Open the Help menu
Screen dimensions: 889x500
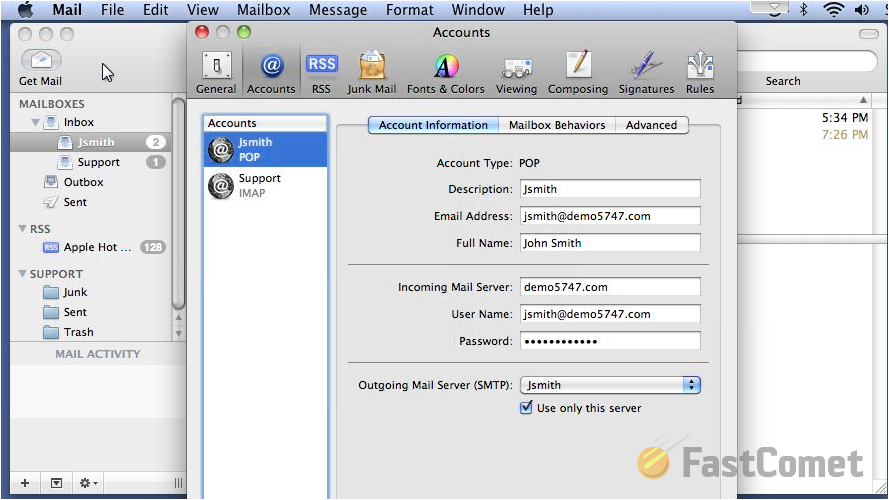pos(538,10)
